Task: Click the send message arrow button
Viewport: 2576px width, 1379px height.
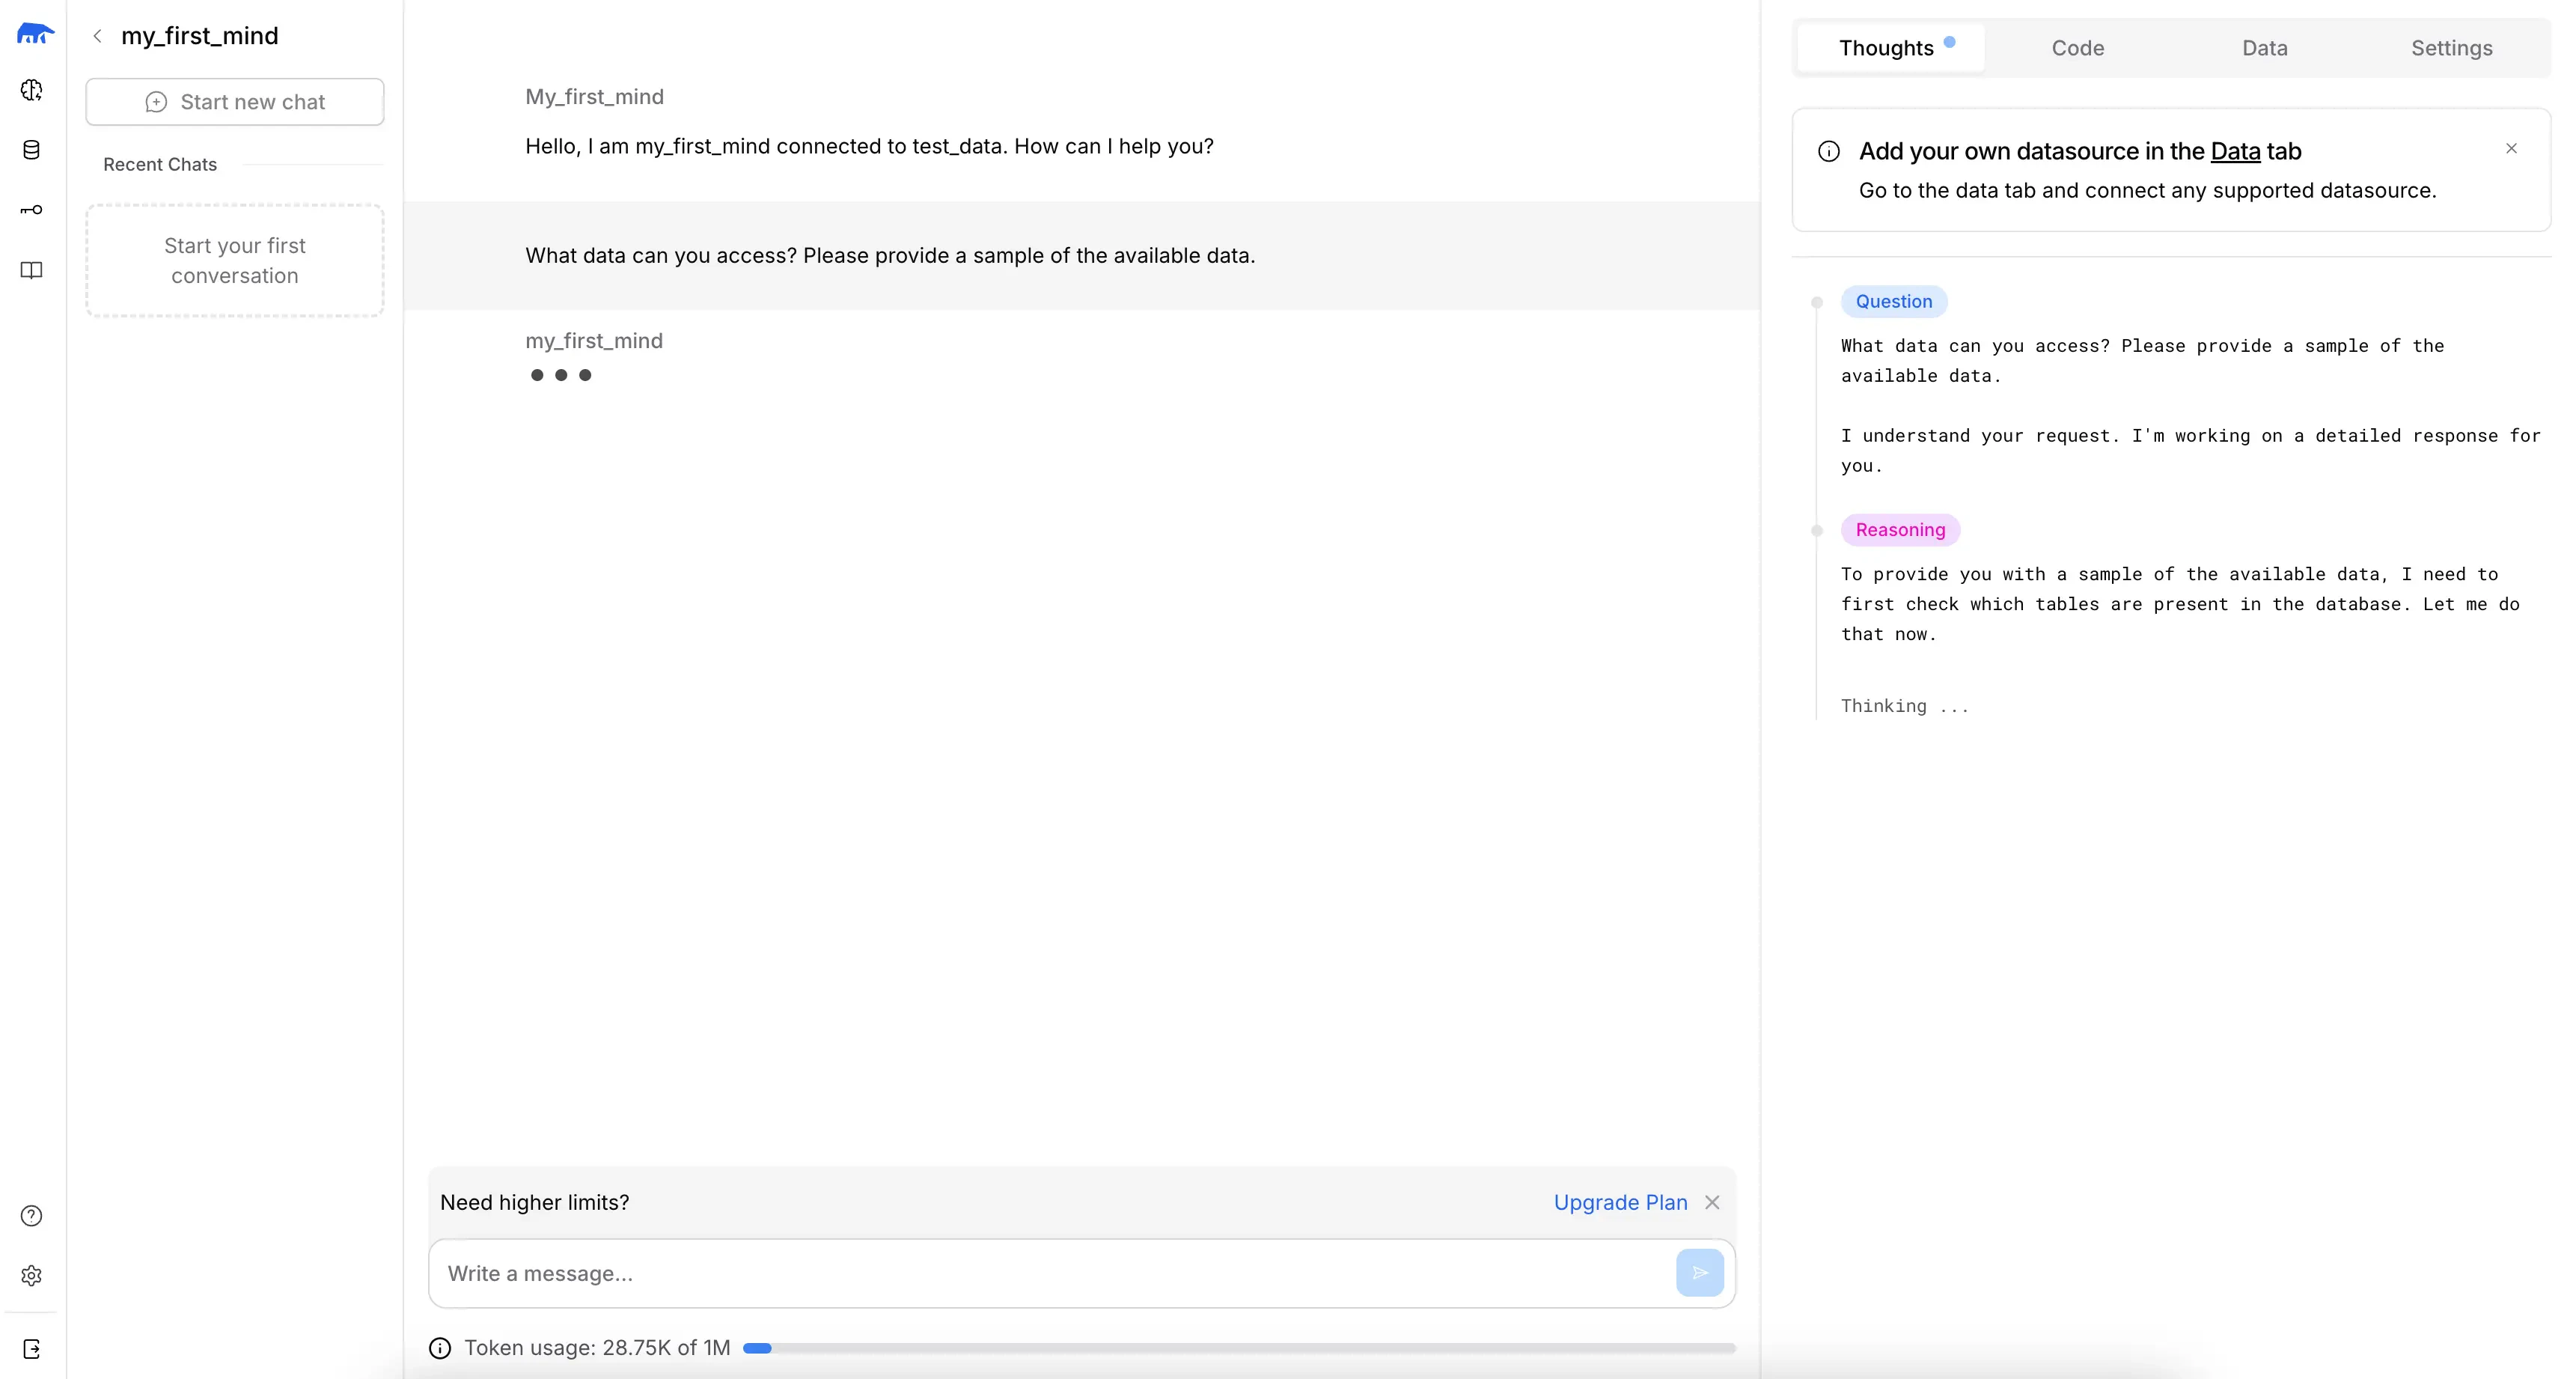Action: tap(1699, 1273)
